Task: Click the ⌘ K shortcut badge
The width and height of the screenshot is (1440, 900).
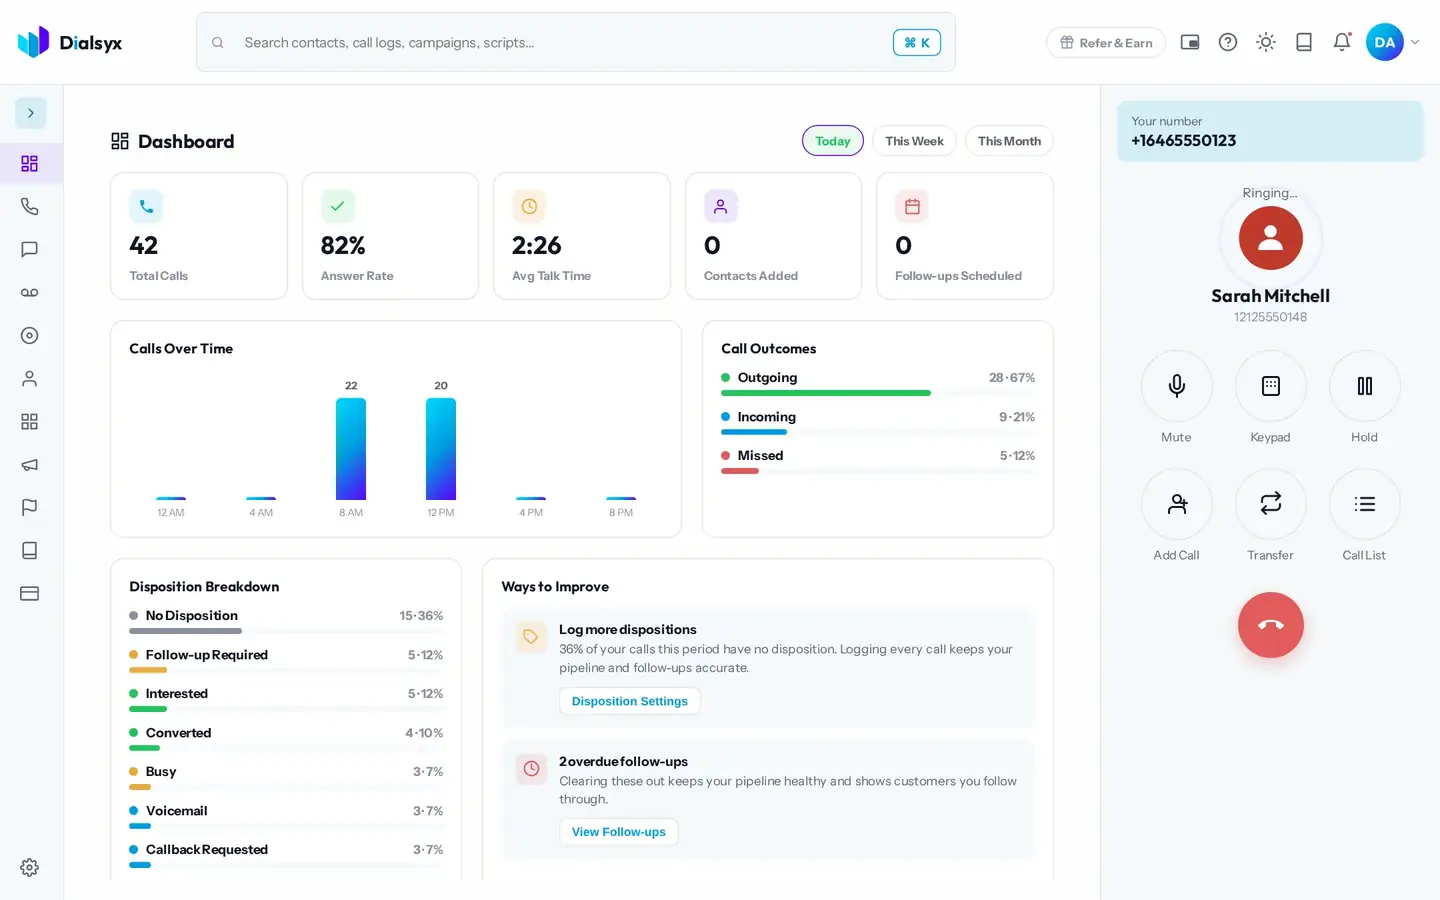Action: pos(917,42)
